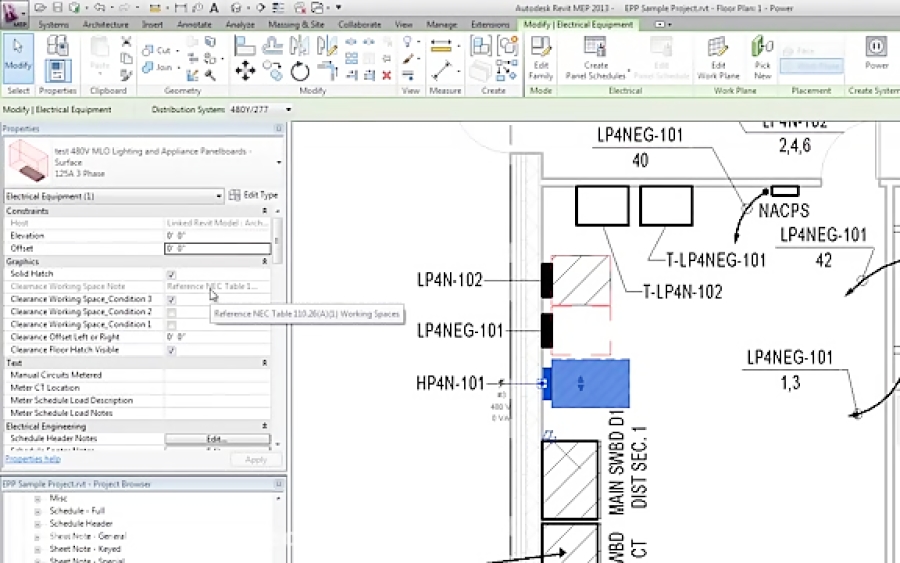Screen dimensions: 900x563
Task: Collapse the Constraints section in Properties
Action: click(265, 211)
